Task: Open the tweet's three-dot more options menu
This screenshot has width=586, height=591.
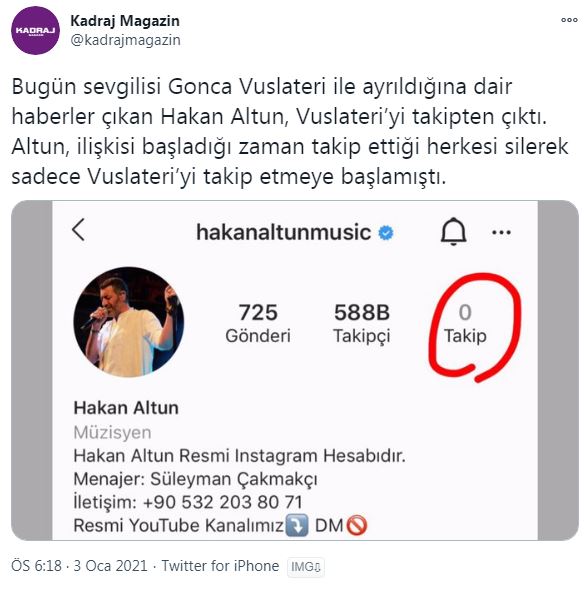Action: [569, 20]
